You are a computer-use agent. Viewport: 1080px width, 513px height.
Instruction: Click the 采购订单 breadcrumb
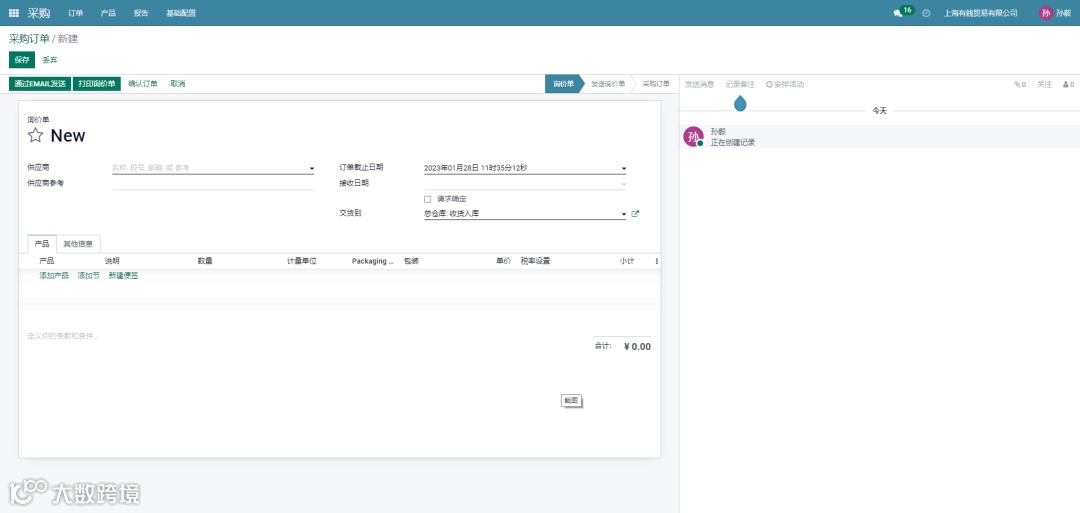[x=29, y=39]
